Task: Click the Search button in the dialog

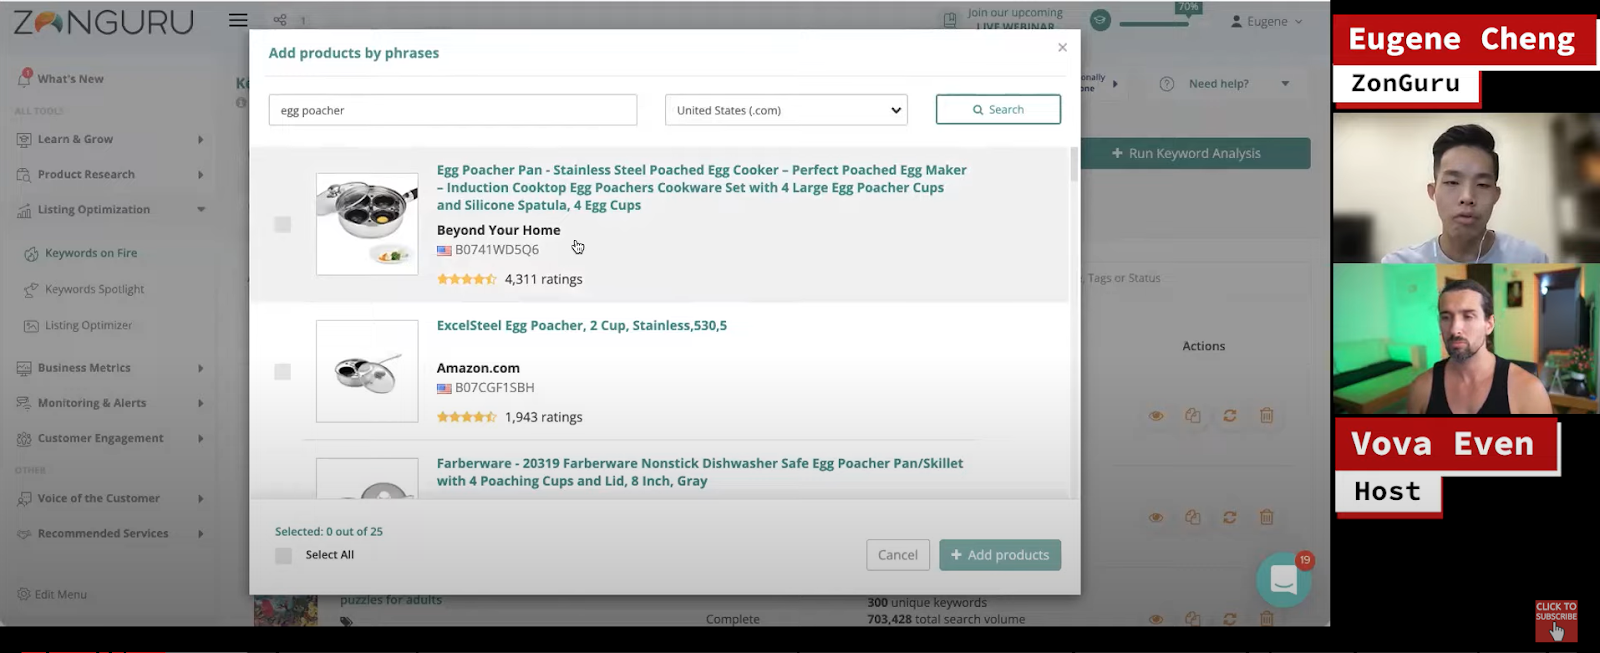Action: click(998, 110)
